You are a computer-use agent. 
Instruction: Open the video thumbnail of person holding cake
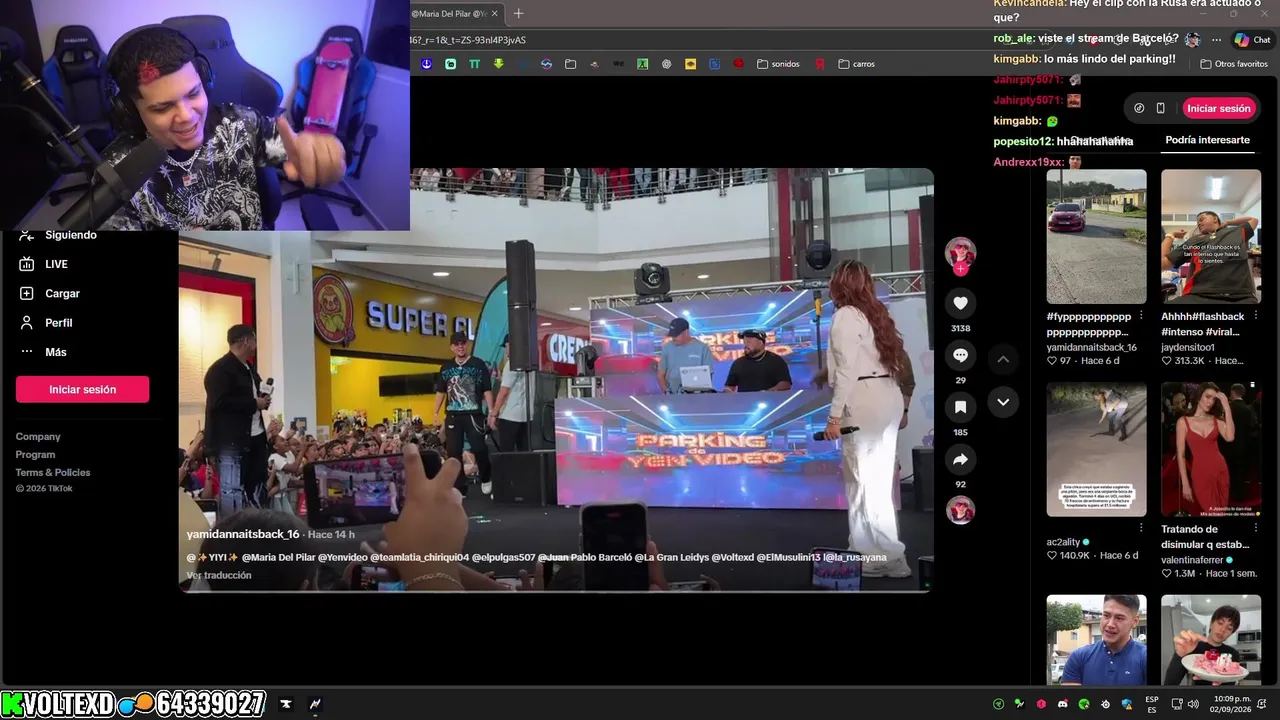pos(1211,640)
